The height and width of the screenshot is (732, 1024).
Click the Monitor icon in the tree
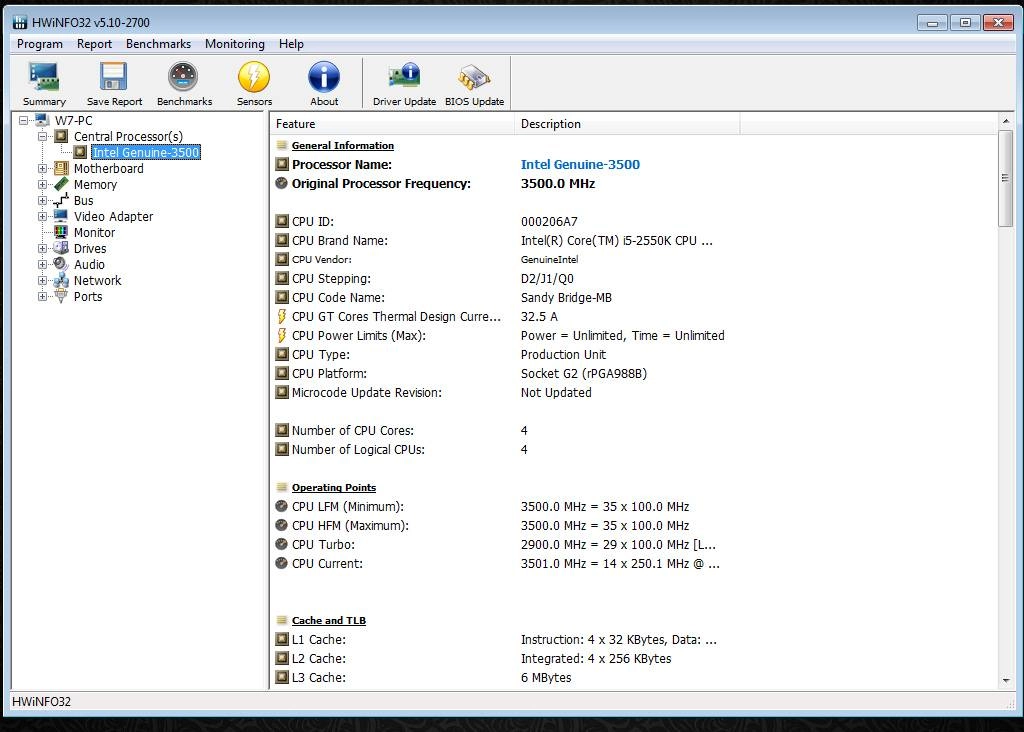point(61,232)
